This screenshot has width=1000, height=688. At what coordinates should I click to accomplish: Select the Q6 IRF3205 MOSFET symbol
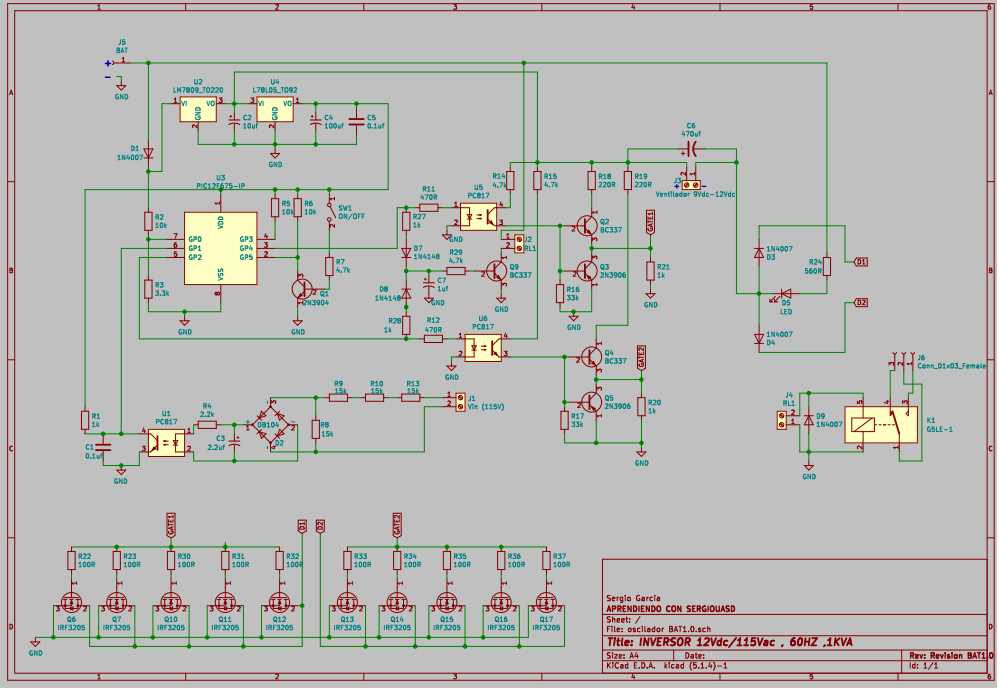71,601
